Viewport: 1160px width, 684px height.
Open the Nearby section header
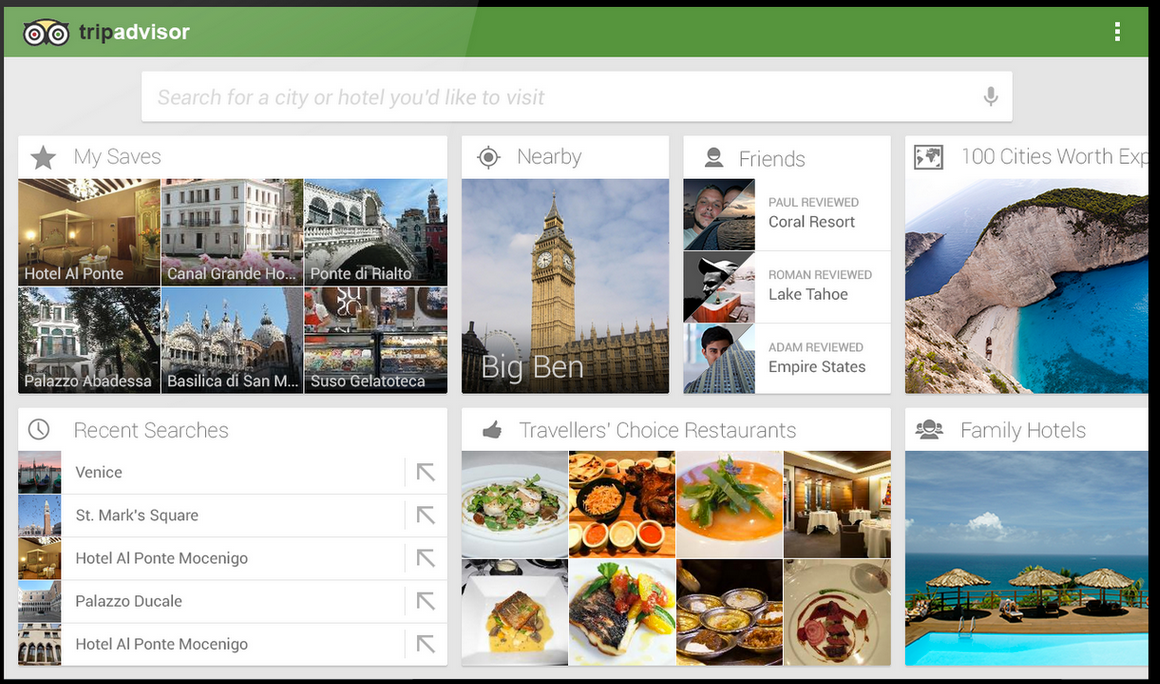tap(565, 157)
